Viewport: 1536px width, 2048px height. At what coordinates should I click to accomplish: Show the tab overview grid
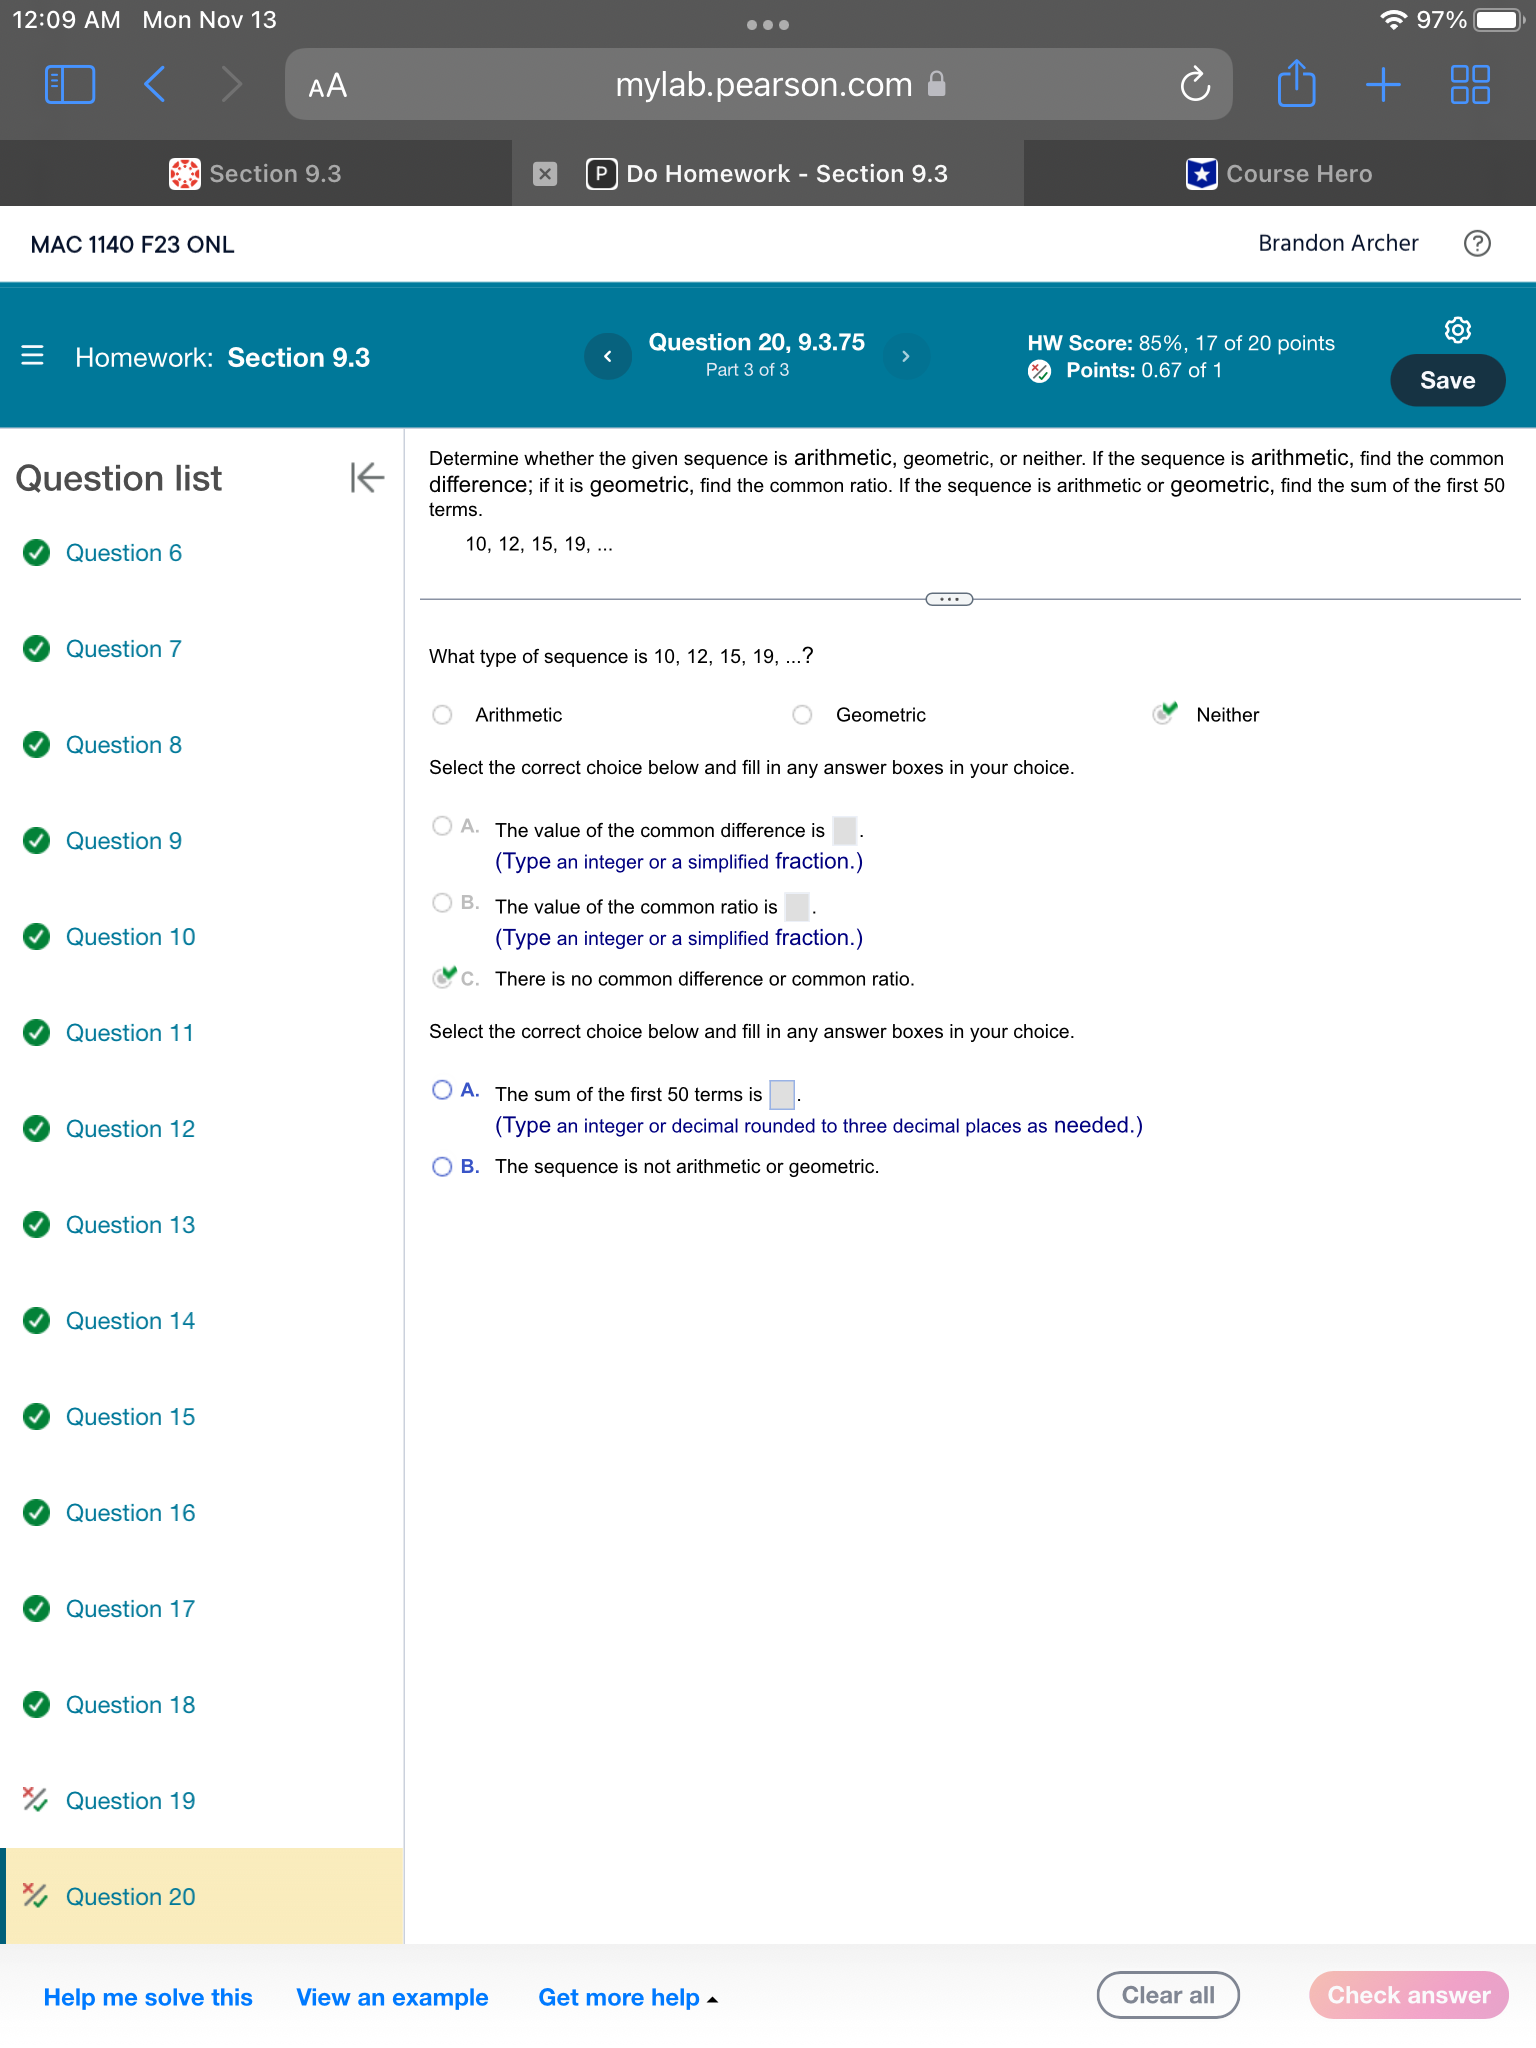coord(1470,85)
